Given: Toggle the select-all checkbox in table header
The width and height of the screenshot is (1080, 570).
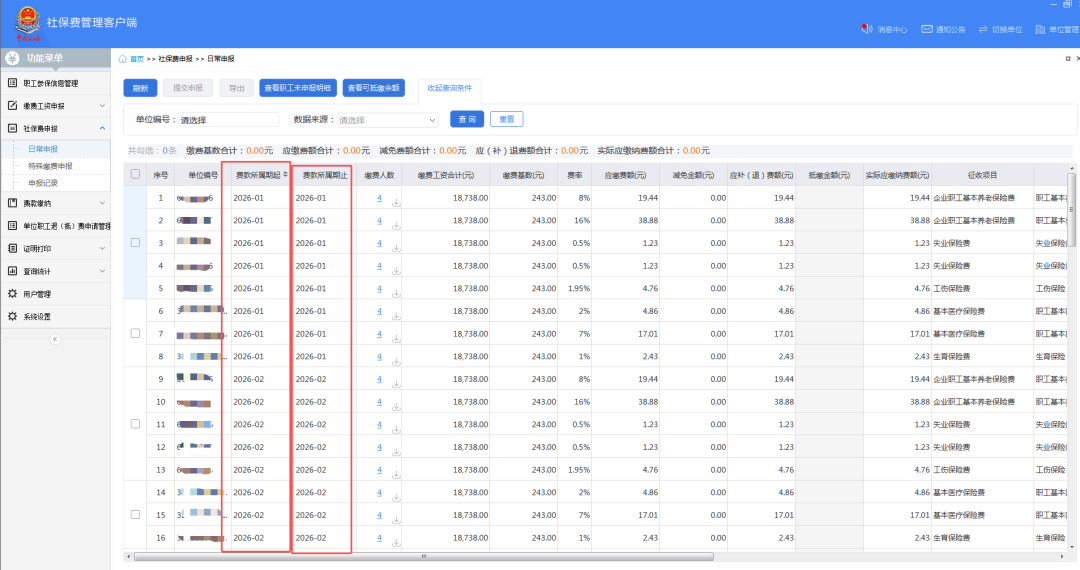Looking at the screenshot, I should click(136, 174).
